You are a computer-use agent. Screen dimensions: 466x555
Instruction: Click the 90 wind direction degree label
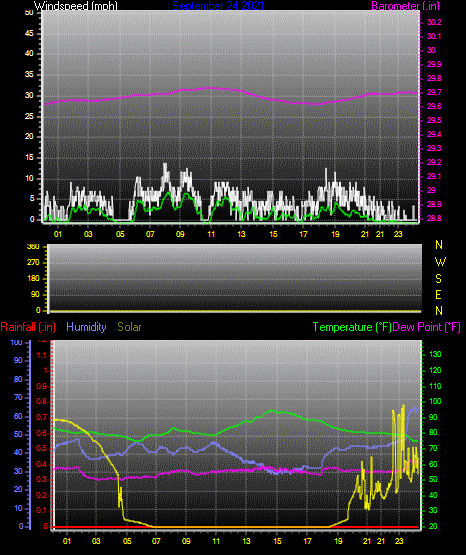(35, 294)
